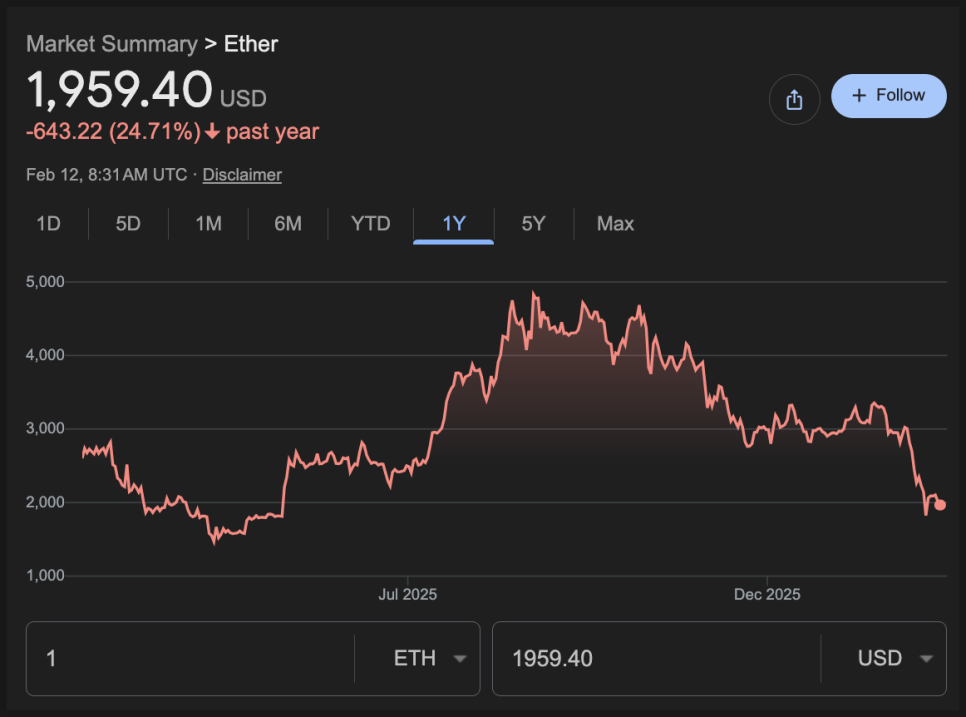The height and width of the screenshot is (717, 966).
Task: Click the Jul 2025 axis label
Action: tap(407, 594)
